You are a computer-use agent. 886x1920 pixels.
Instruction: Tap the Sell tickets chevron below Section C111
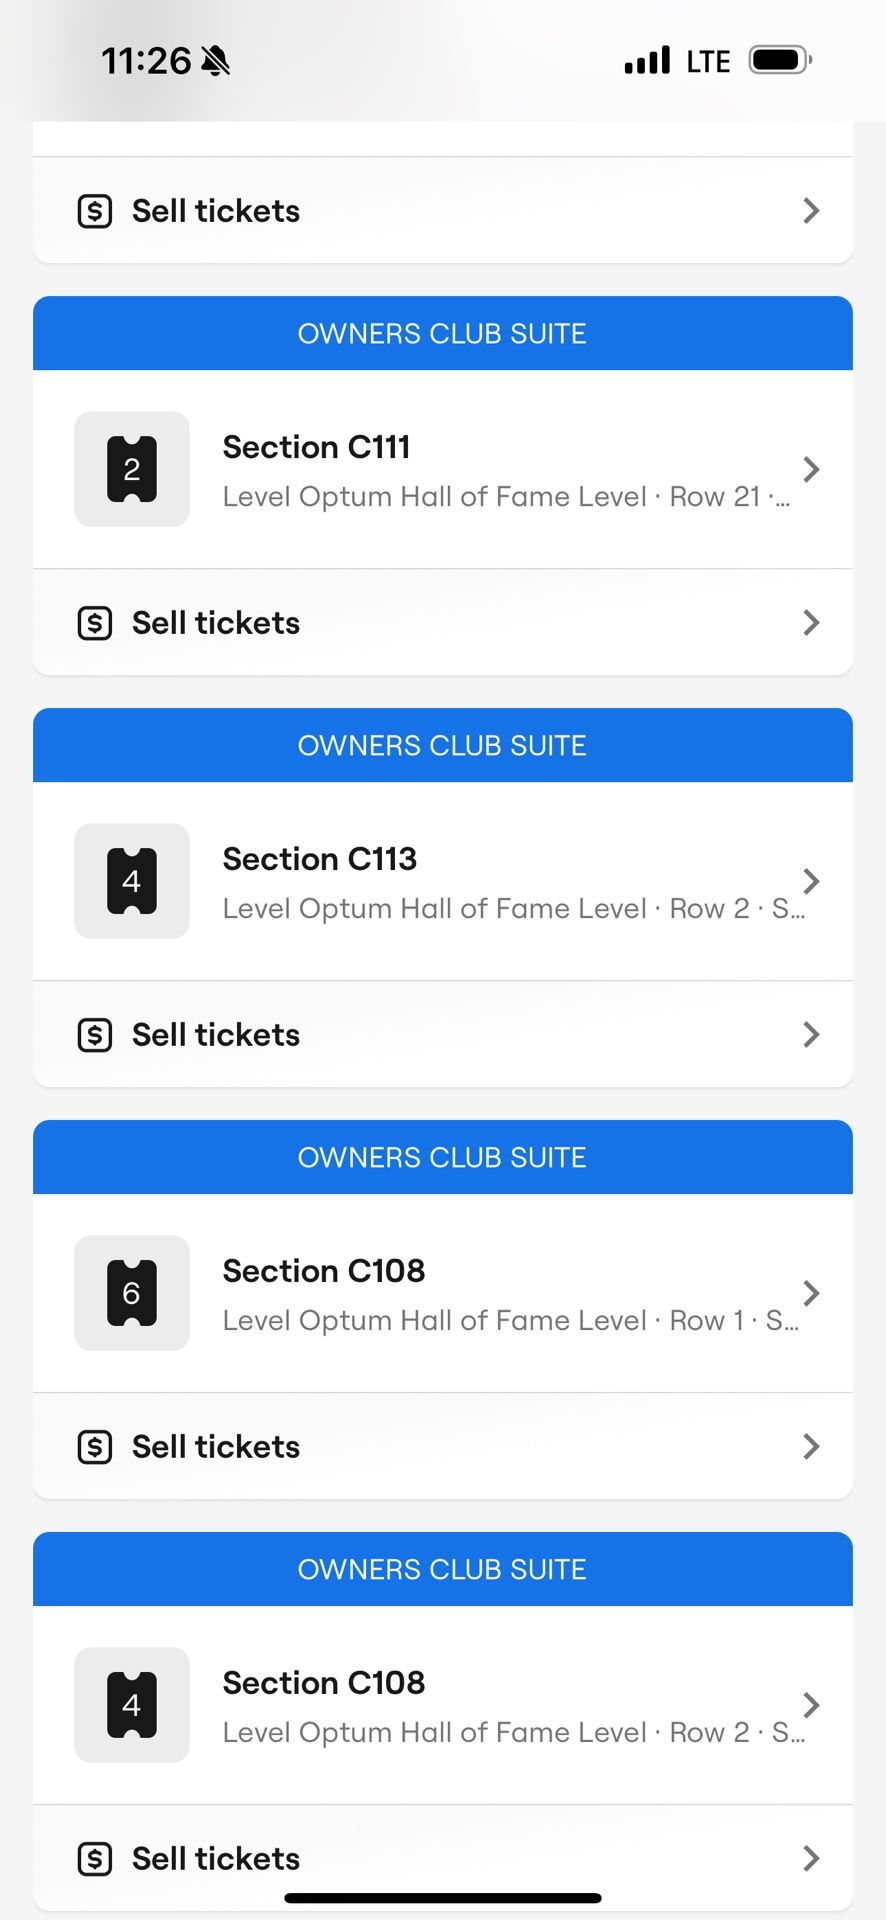click(x=811, y=623)
